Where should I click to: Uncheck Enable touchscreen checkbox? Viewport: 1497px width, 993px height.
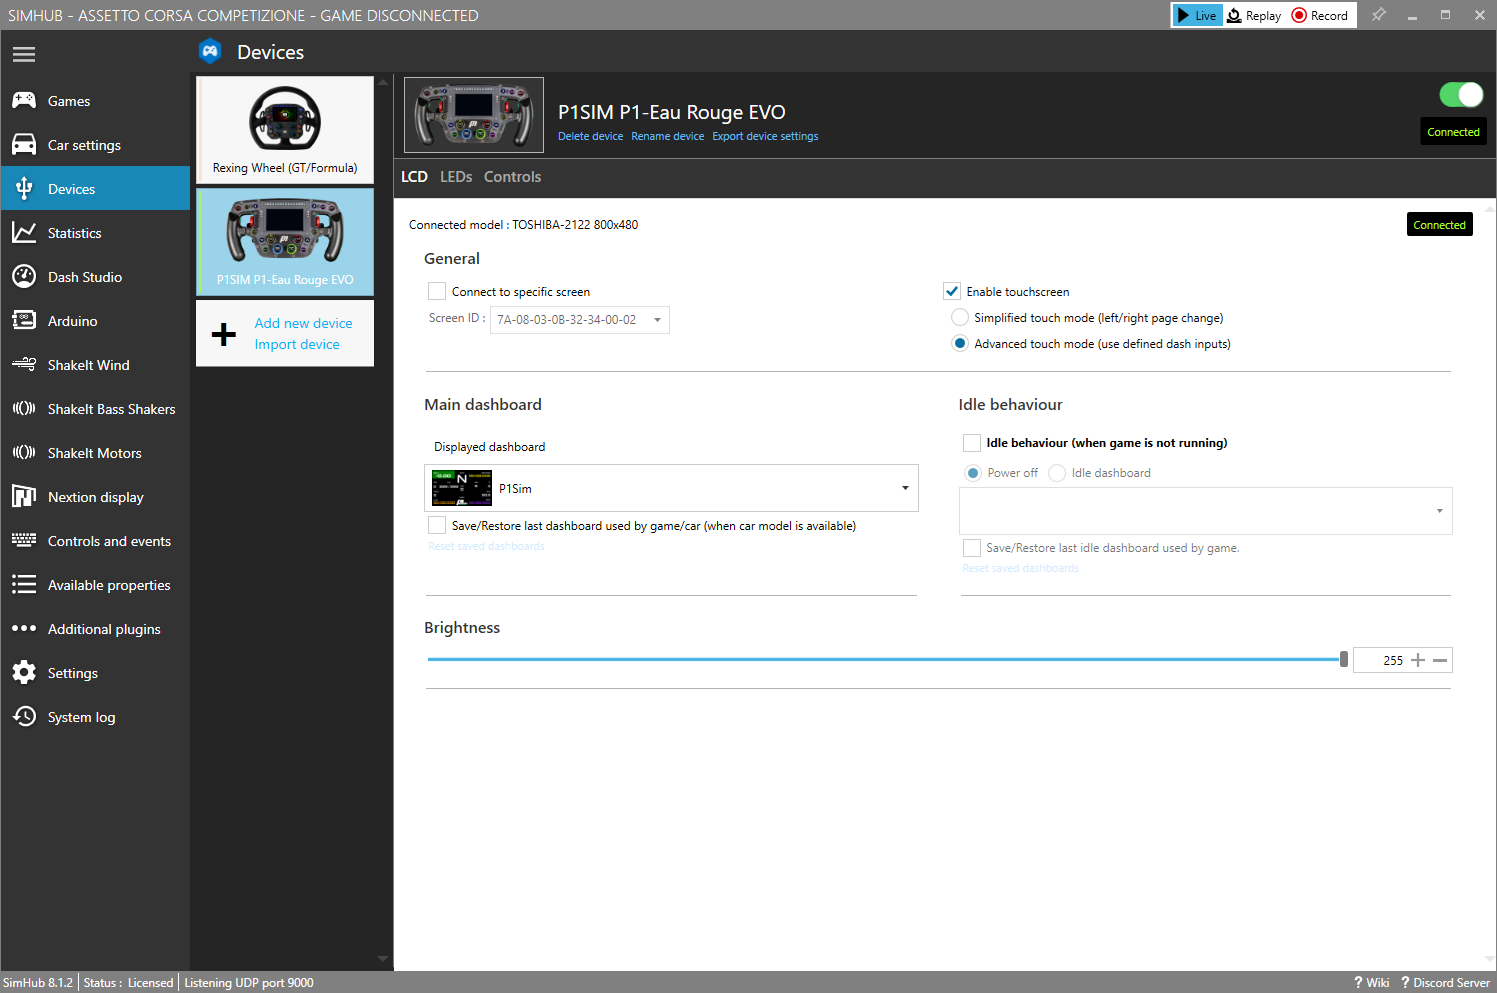(952, 291)
